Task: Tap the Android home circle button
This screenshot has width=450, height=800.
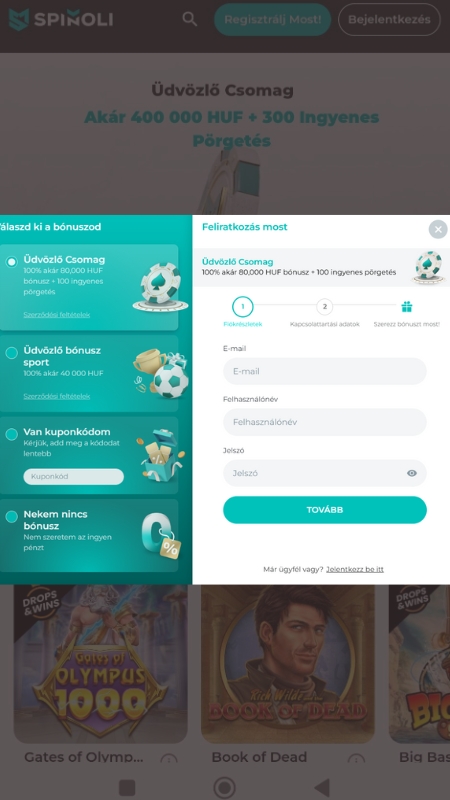Action: pos(224,787)
